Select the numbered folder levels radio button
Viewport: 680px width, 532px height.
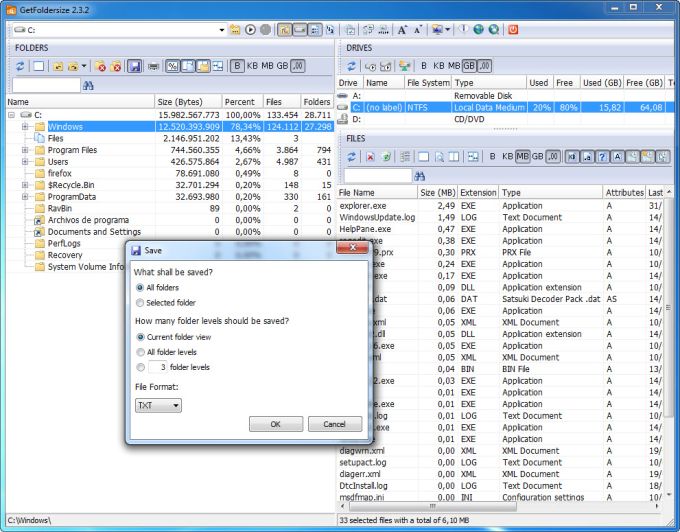pyautogui.click(x=140, y=367)
